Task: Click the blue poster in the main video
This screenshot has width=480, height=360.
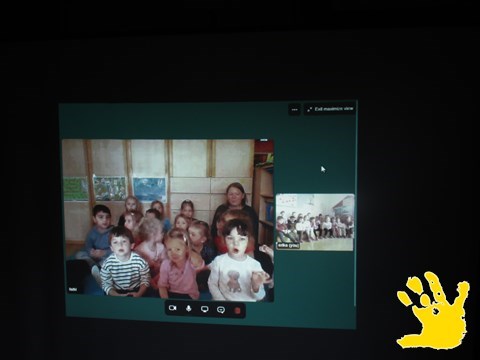Action: pyautogui.click(x=149, y=190)
